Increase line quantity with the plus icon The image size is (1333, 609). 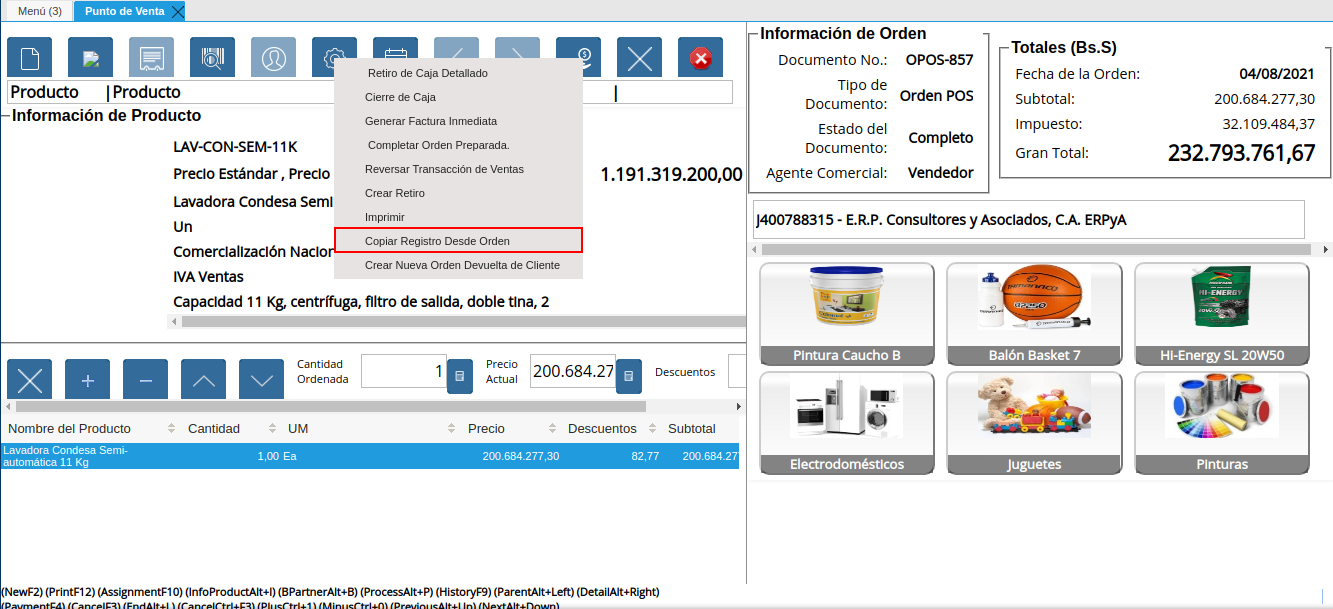point(88,378)
